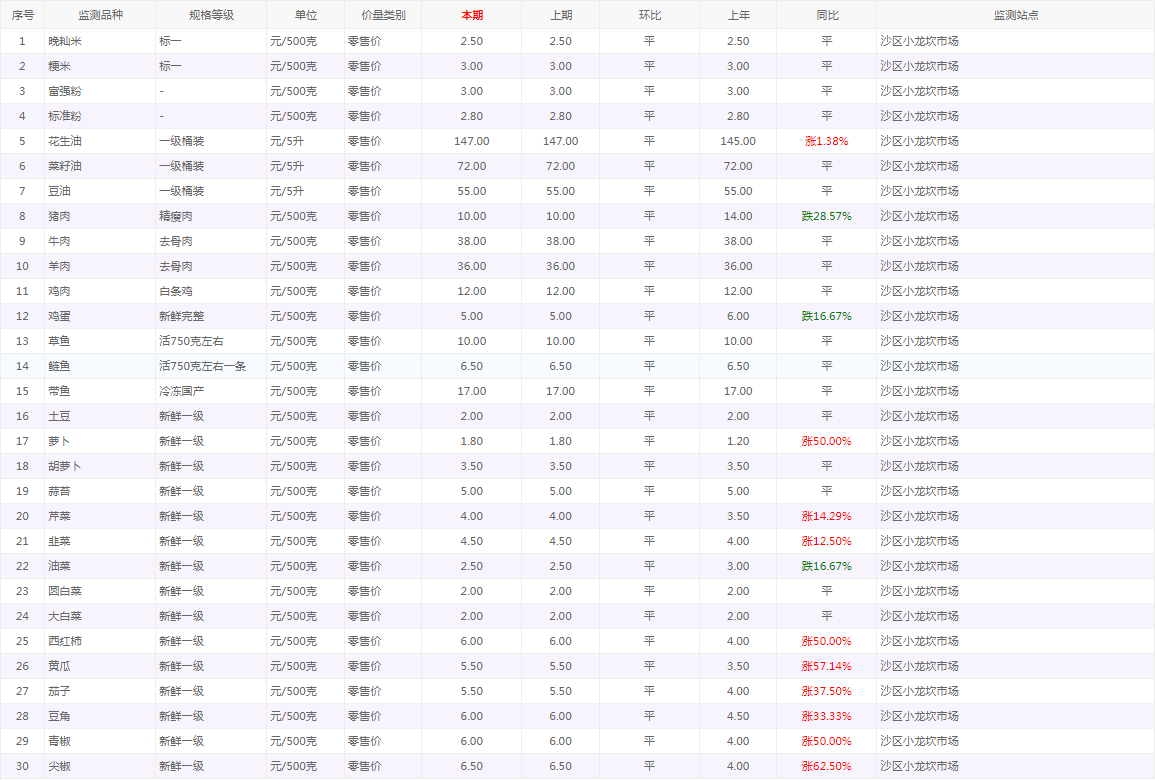Click the 冷冻国产 specification cell
The image size is (1155, 780).
(181, 391)
